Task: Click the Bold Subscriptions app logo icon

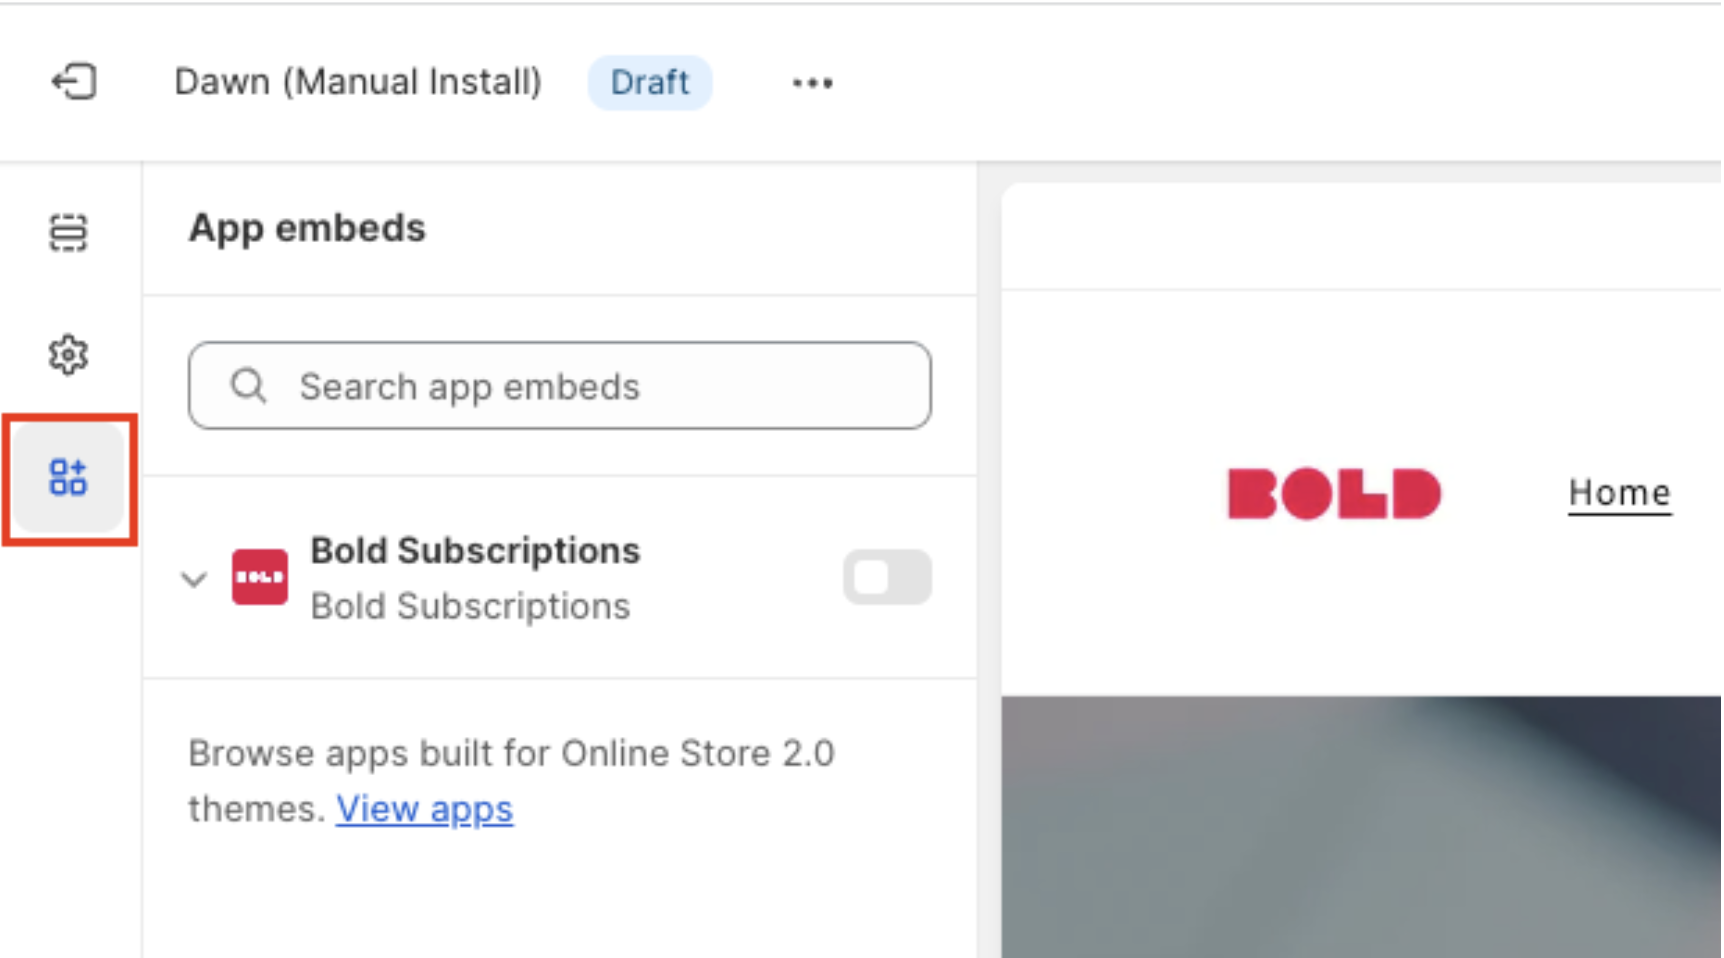Action: (x=260, y=577)
